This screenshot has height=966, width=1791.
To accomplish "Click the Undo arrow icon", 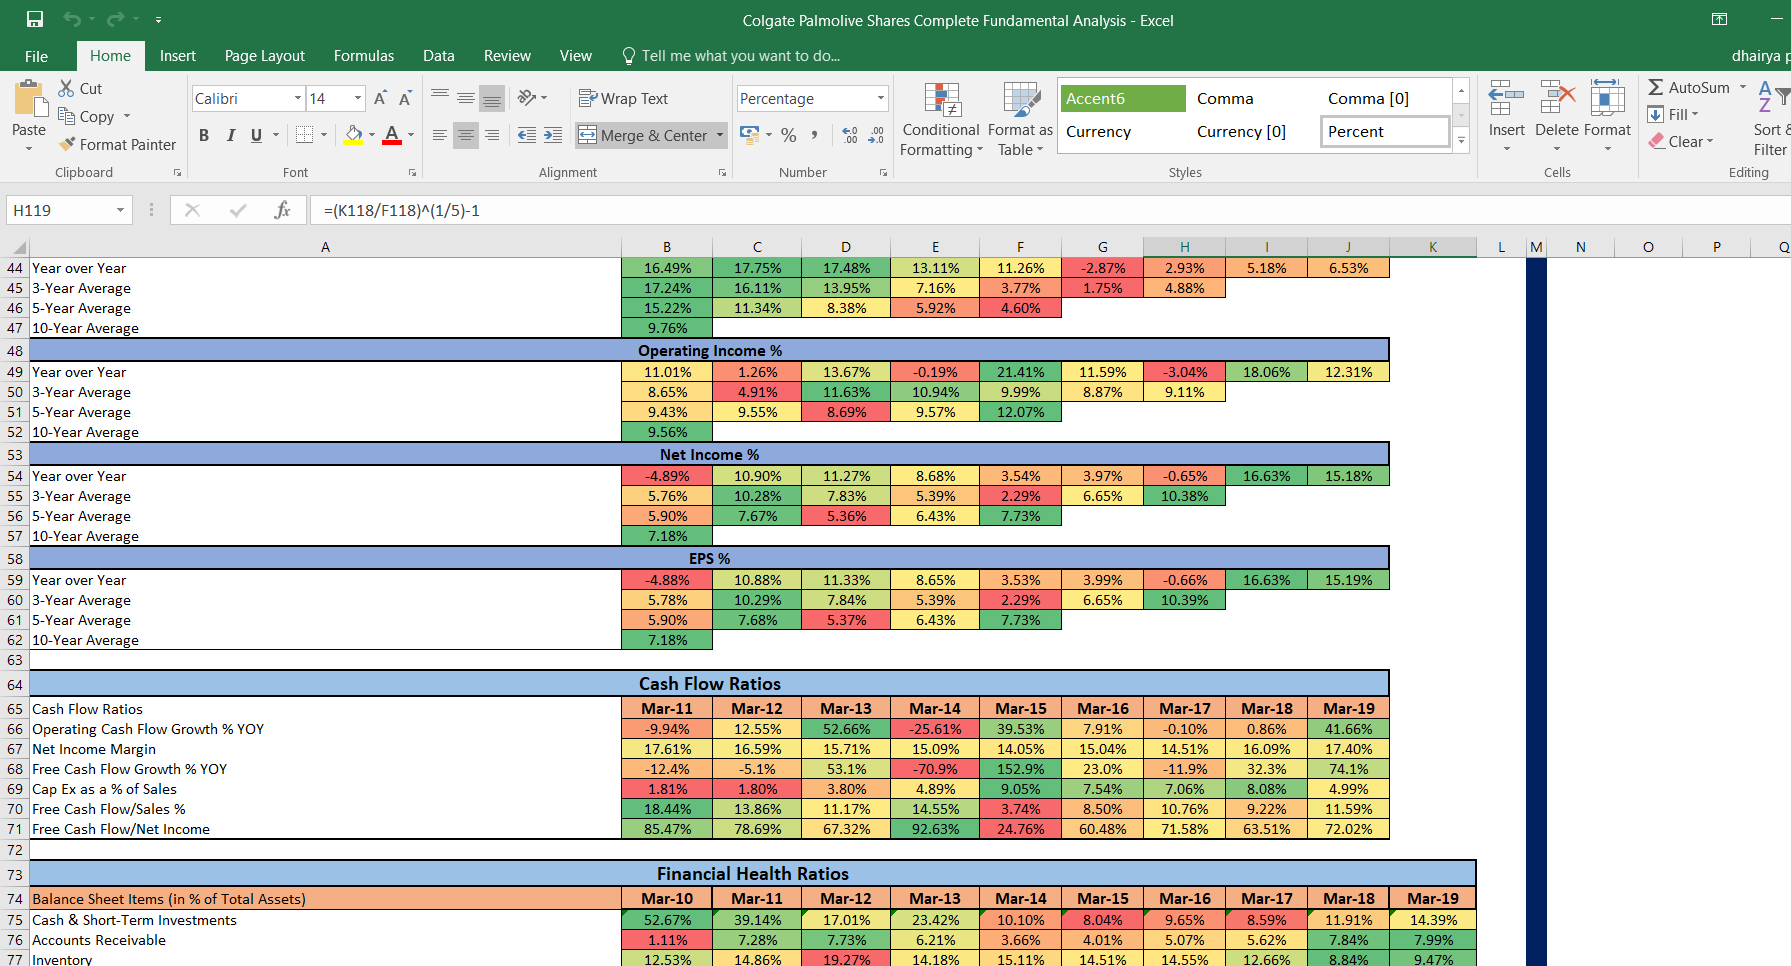I will [72, 19].
